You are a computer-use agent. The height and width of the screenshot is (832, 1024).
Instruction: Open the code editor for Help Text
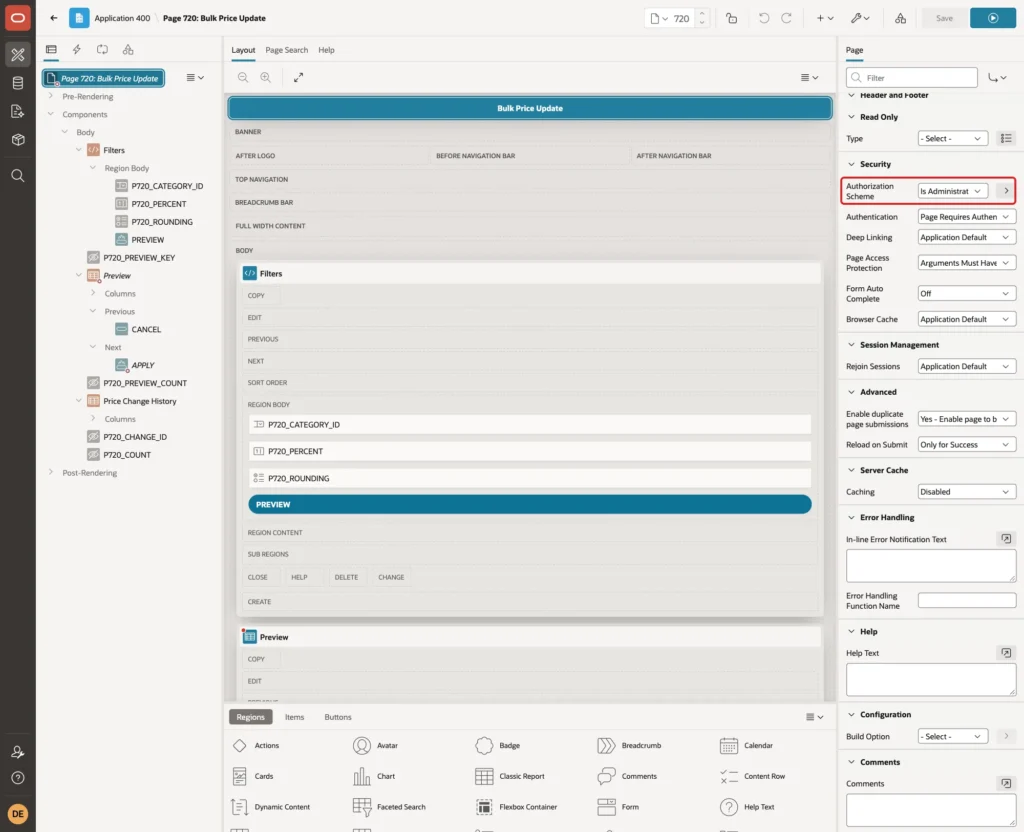coord(1006,652)
